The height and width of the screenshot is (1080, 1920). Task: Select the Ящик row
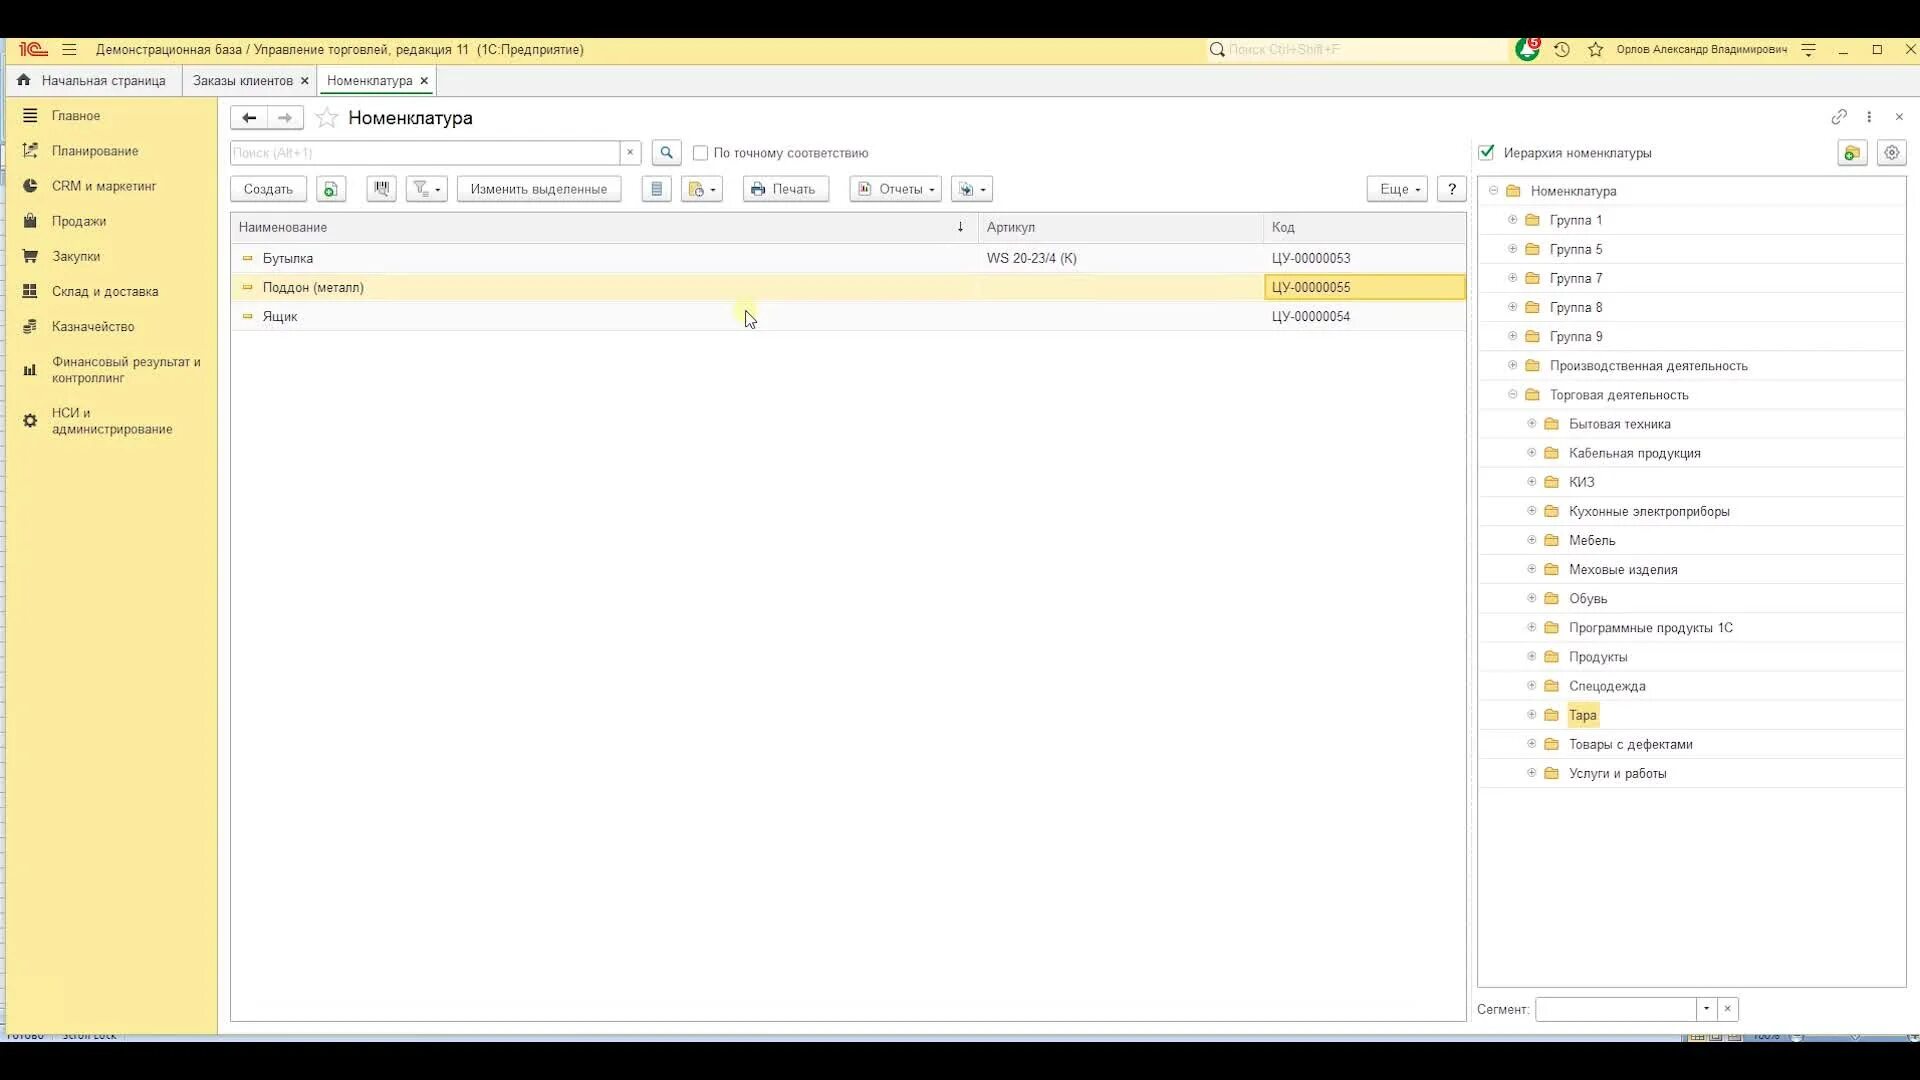tap(848, 316)
